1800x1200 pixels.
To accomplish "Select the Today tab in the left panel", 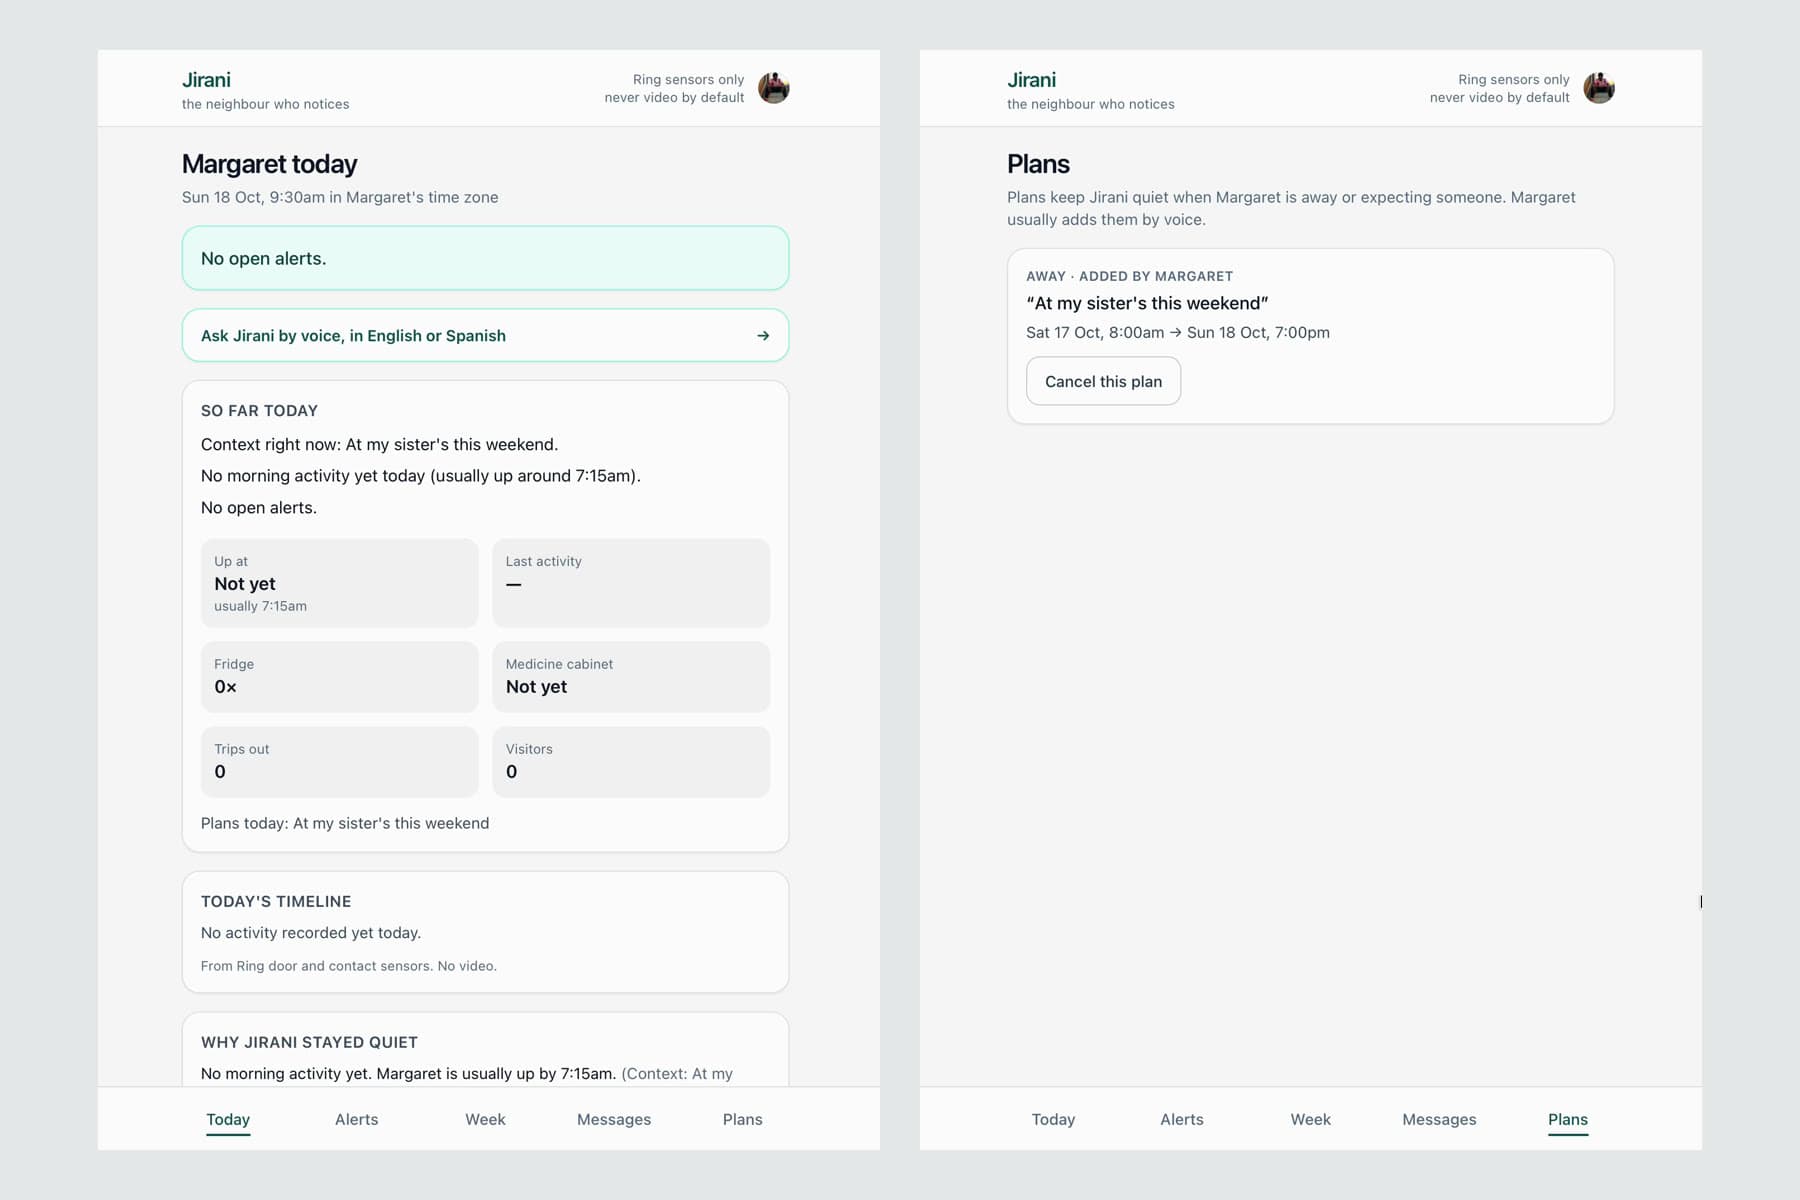I will [x=228, y=1119].
